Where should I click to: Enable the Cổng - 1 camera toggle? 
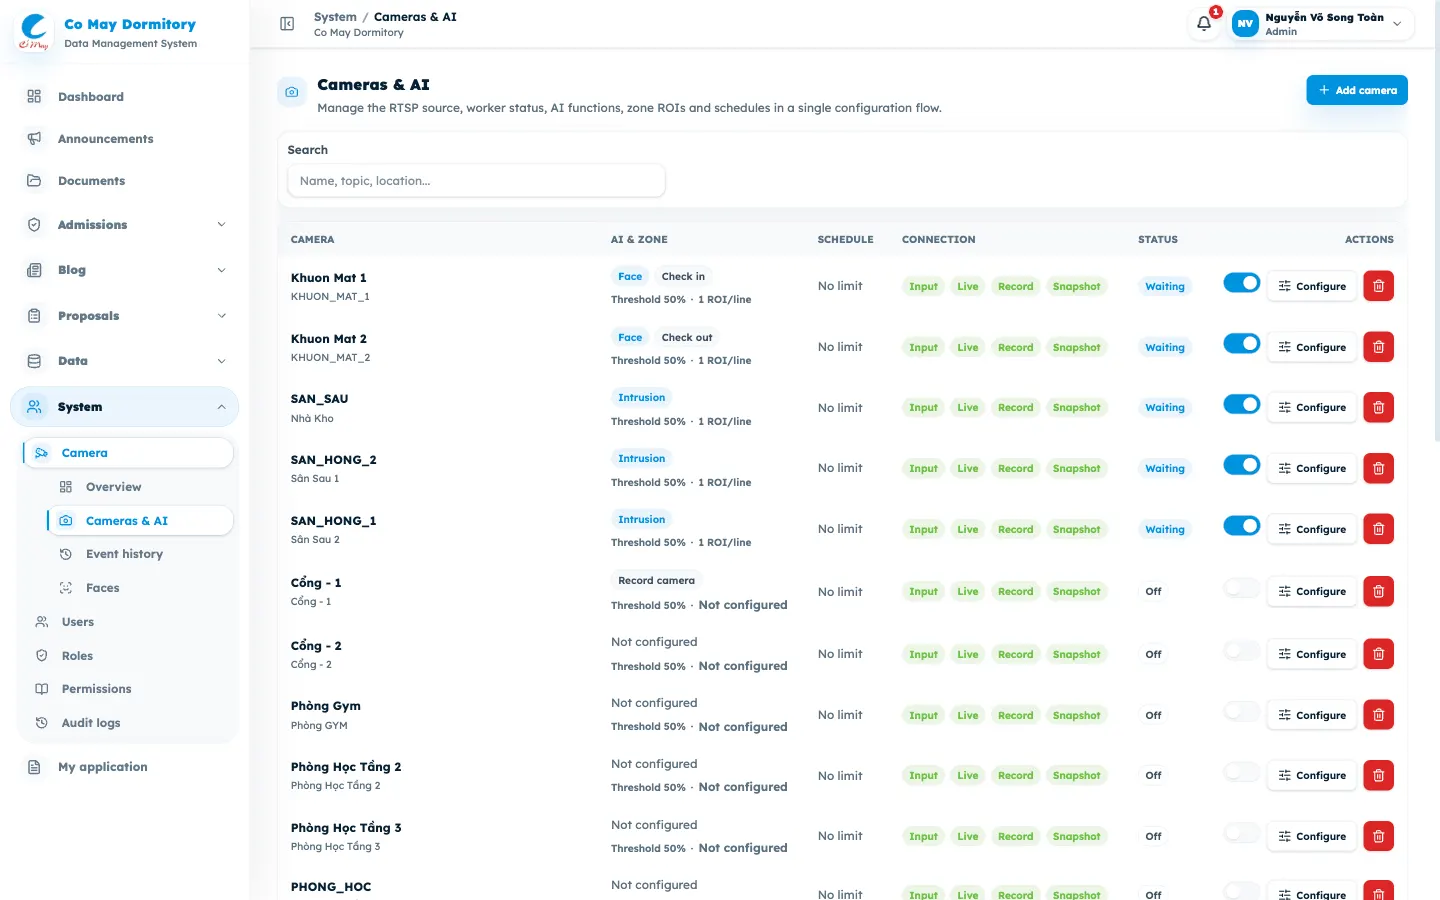point(1241,588)
